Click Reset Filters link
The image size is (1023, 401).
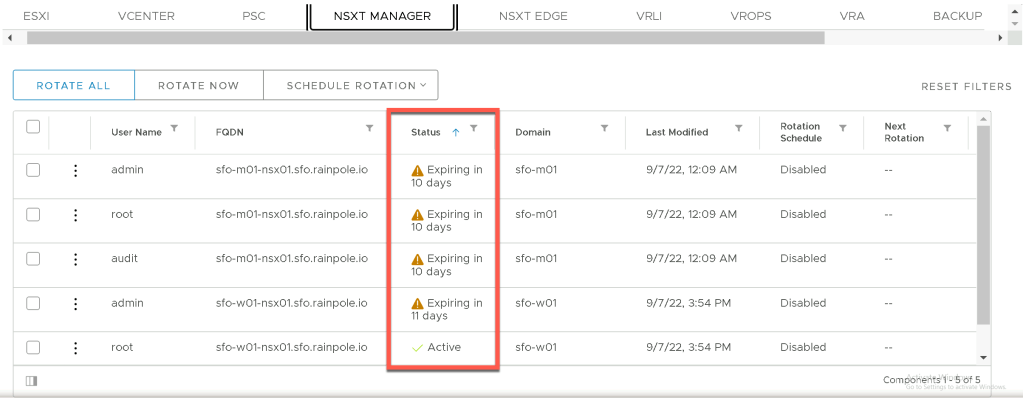pyautogui.click(x=966, y=87)
